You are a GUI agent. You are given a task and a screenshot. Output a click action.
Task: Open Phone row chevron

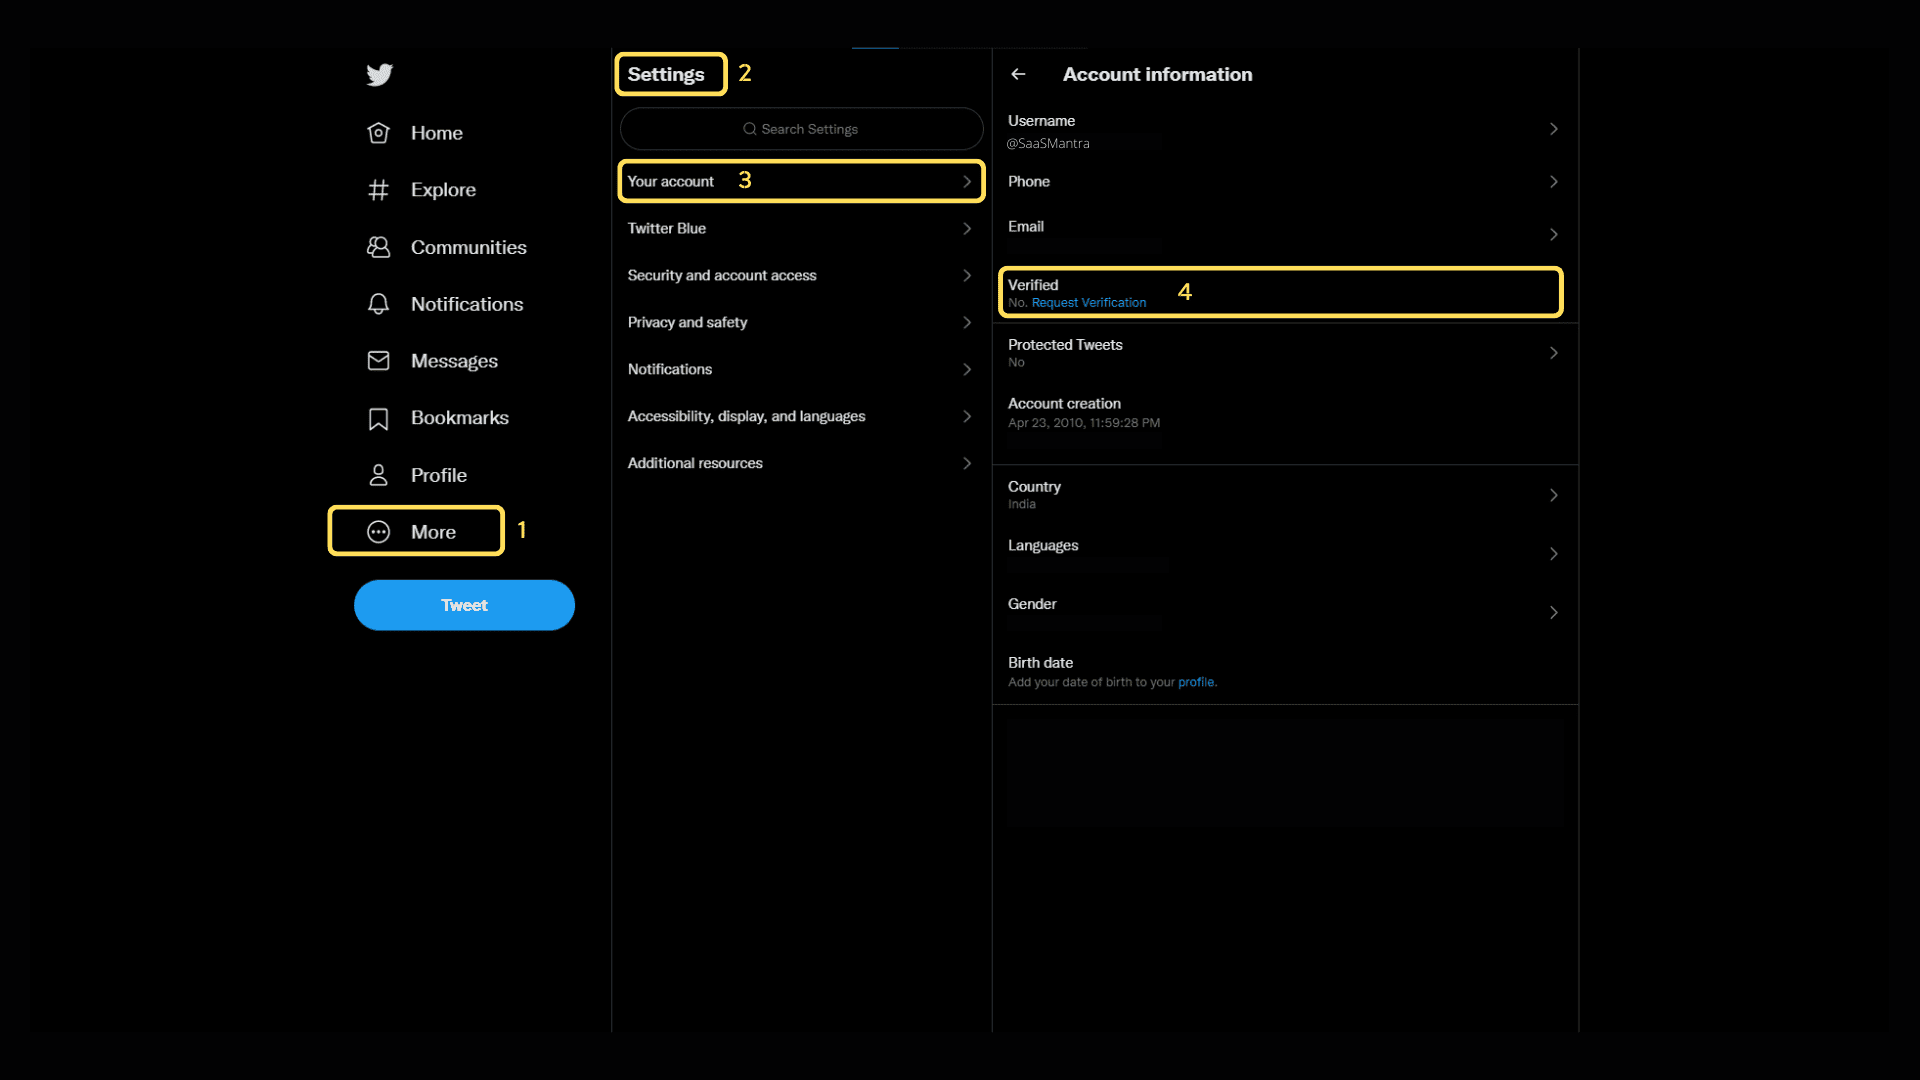(1553, 182)
